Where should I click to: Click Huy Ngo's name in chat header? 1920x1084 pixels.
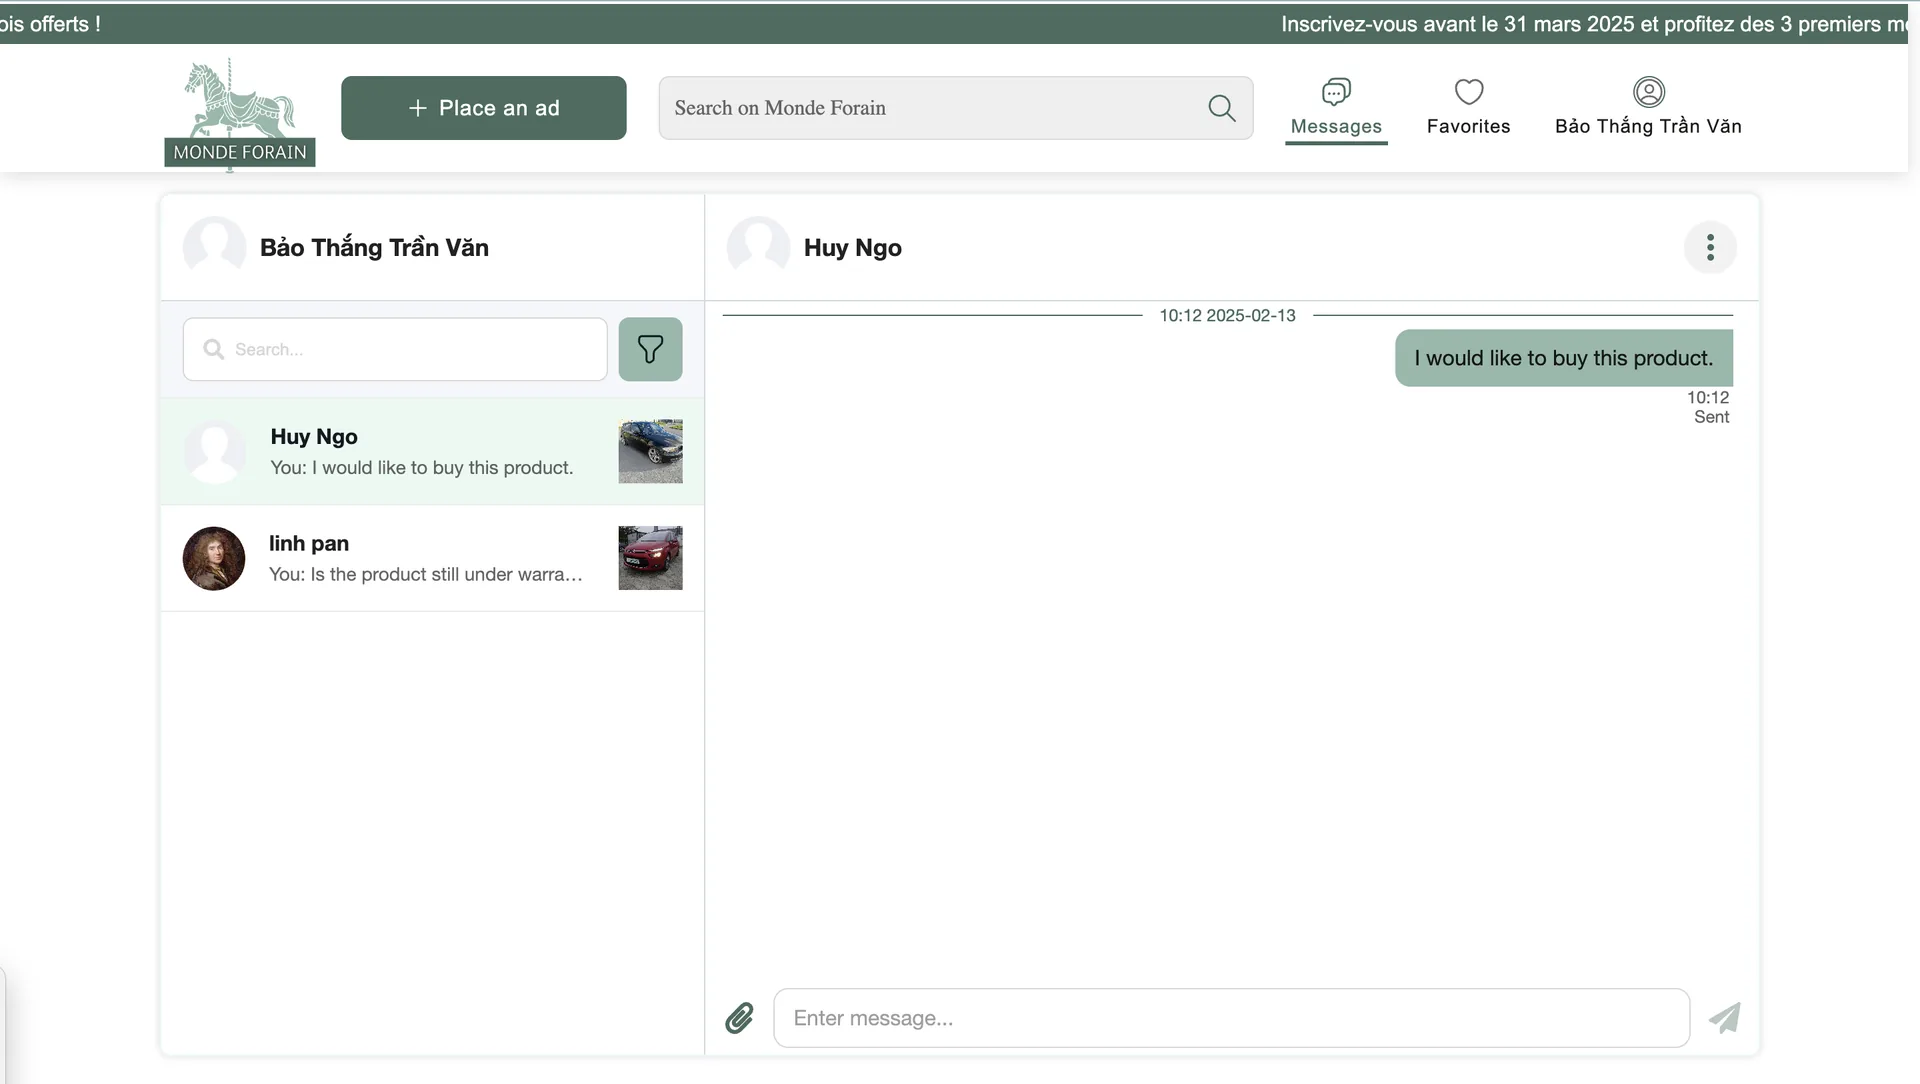coord(852,247)
